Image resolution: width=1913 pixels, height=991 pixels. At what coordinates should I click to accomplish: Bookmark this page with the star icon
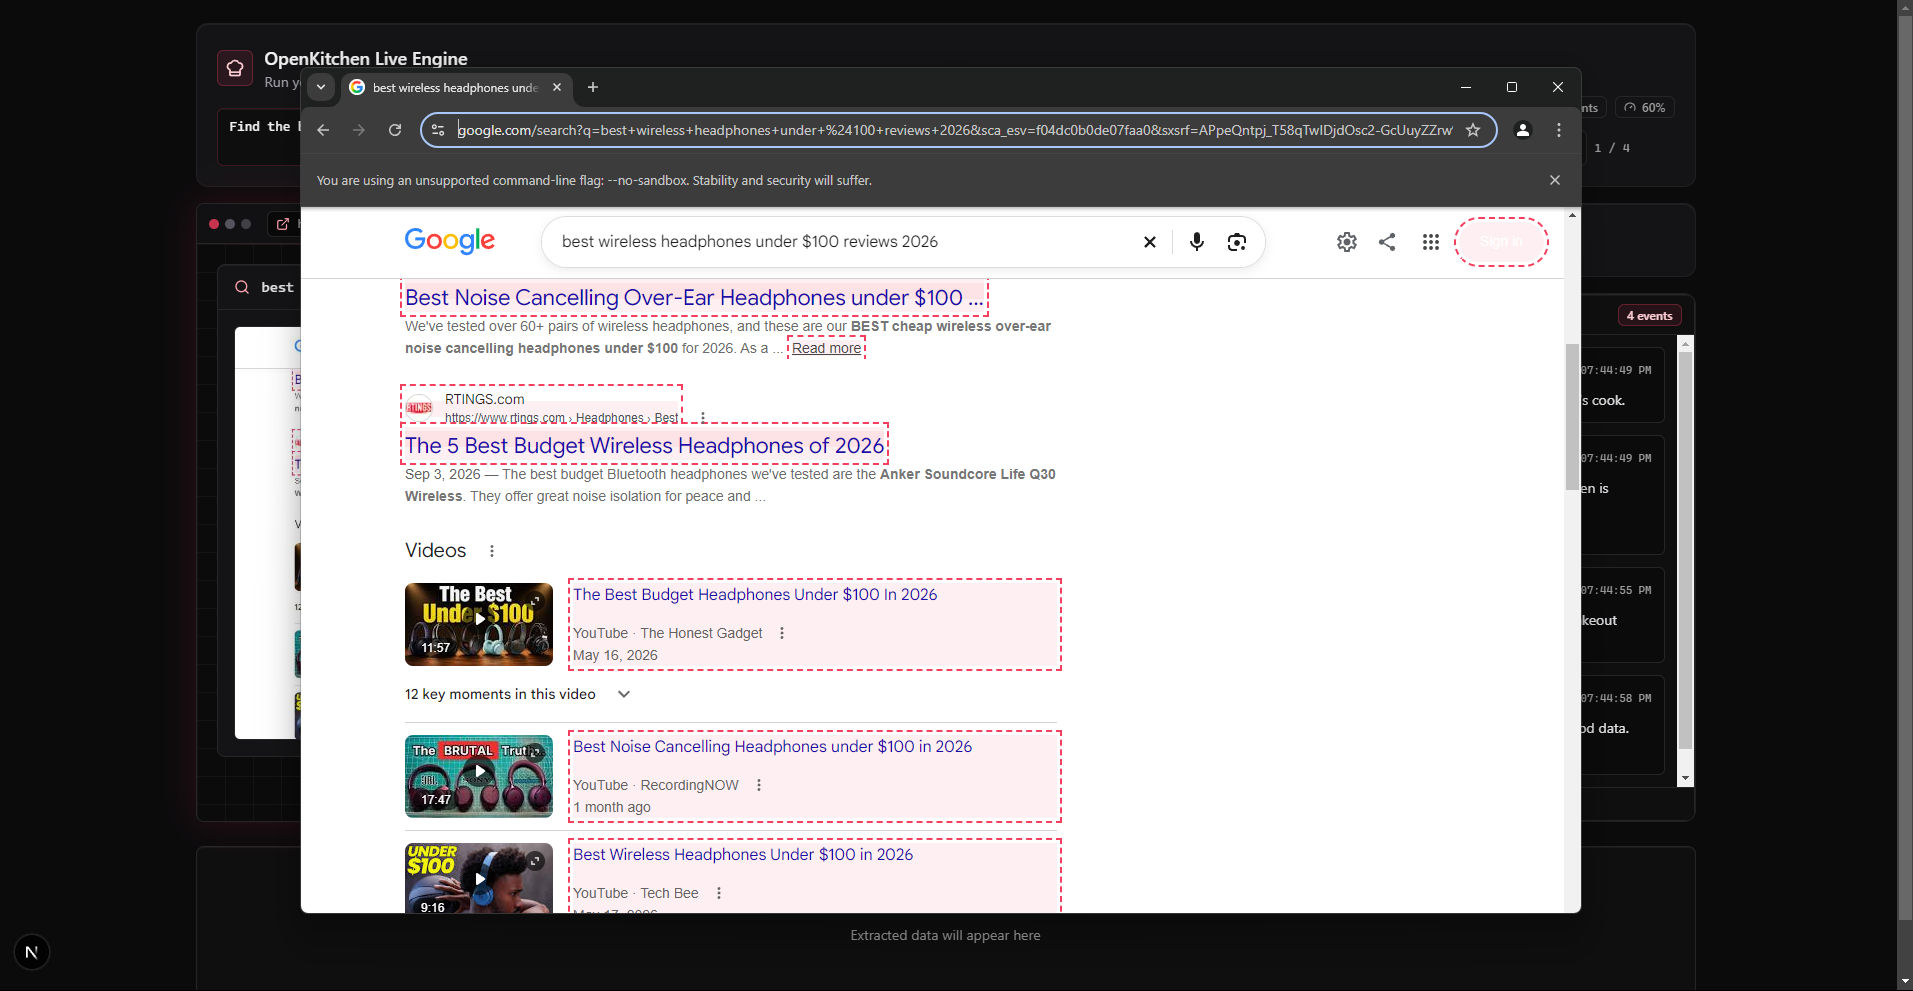coord(1473,130)
